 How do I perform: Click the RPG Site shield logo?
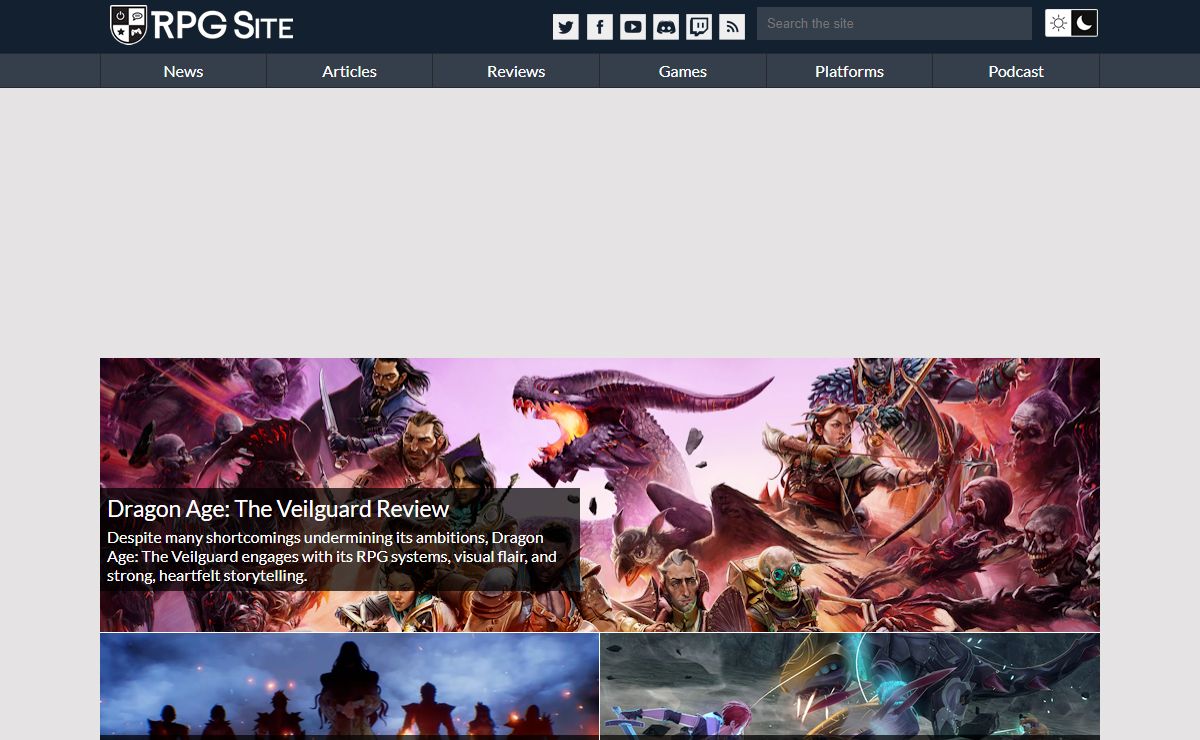[x=129, y=25]
